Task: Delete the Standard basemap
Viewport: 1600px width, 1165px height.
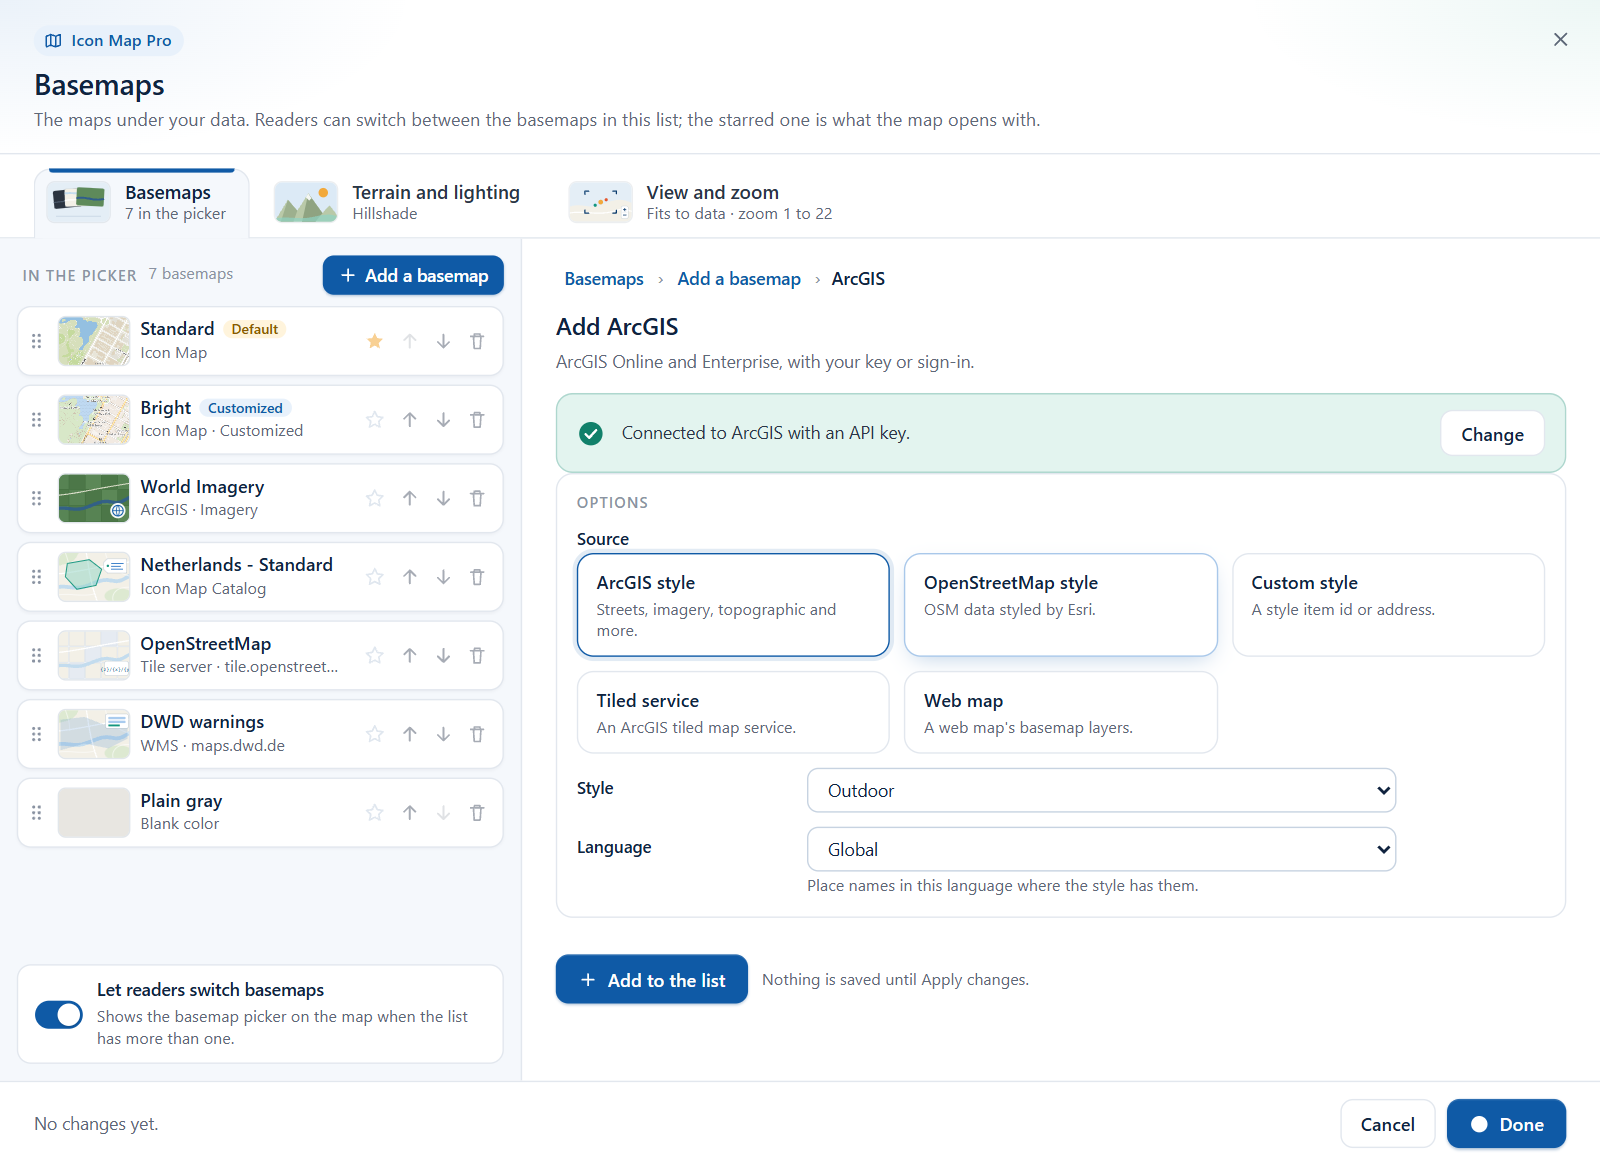Action: [x=477, y=341]
